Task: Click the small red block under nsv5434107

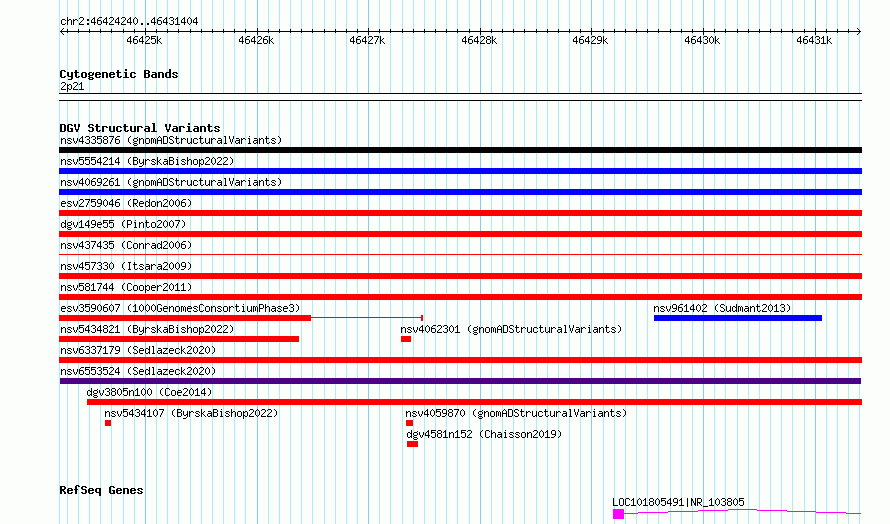Action: click(108, 423)
